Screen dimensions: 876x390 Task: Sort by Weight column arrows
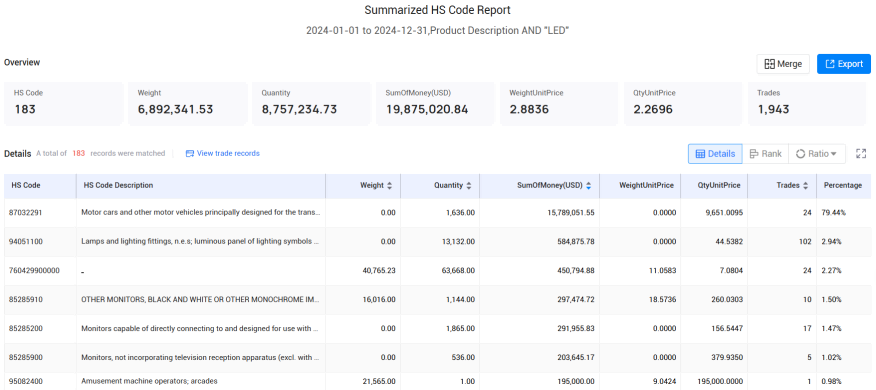pyautogui.click(x=389, y=186)
